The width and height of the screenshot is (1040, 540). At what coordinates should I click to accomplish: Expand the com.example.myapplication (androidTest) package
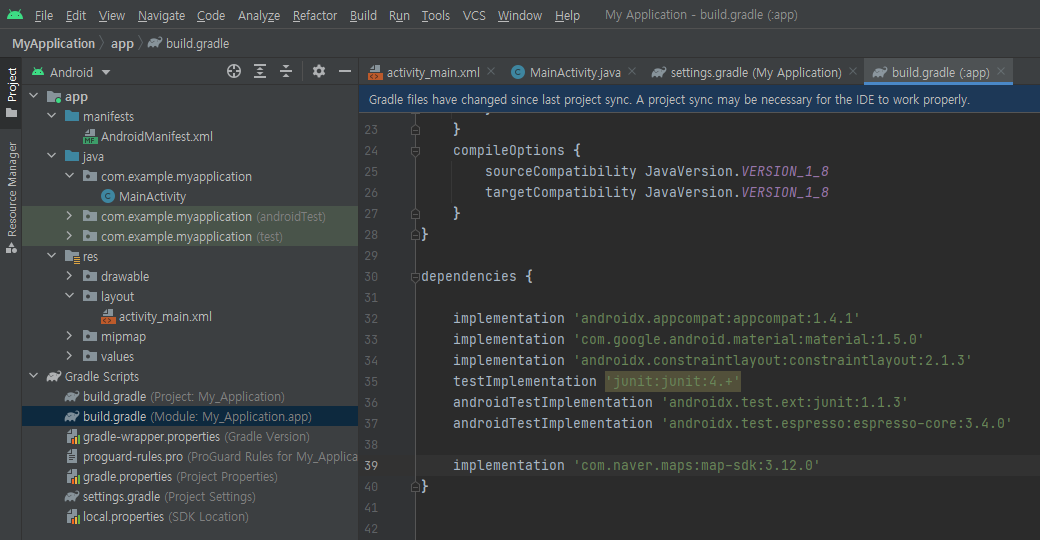pyautogui.click(x=69, y=216)
